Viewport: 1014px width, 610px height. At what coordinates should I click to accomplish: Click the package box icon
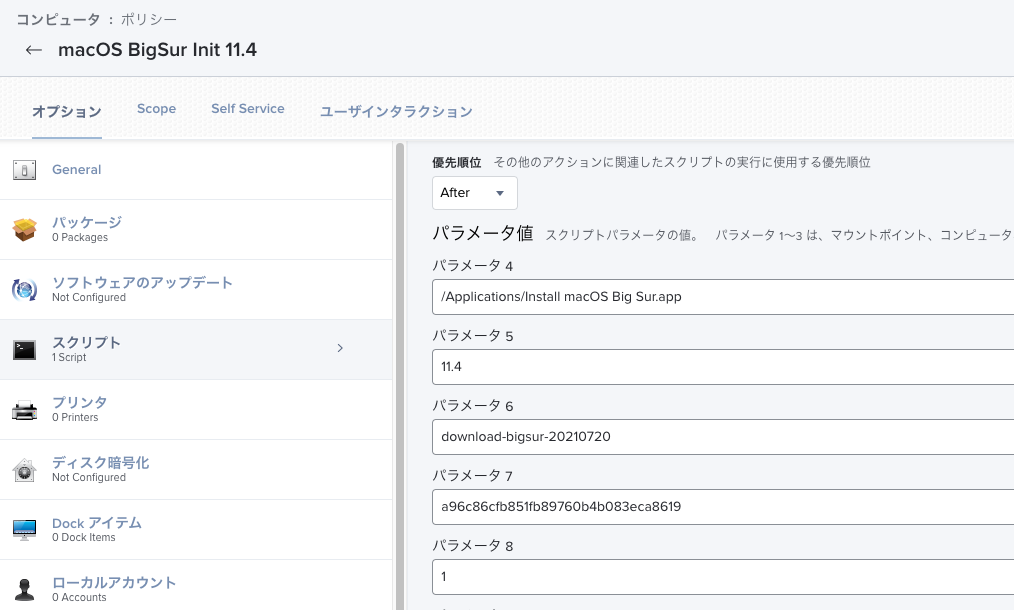pos(25,230)
